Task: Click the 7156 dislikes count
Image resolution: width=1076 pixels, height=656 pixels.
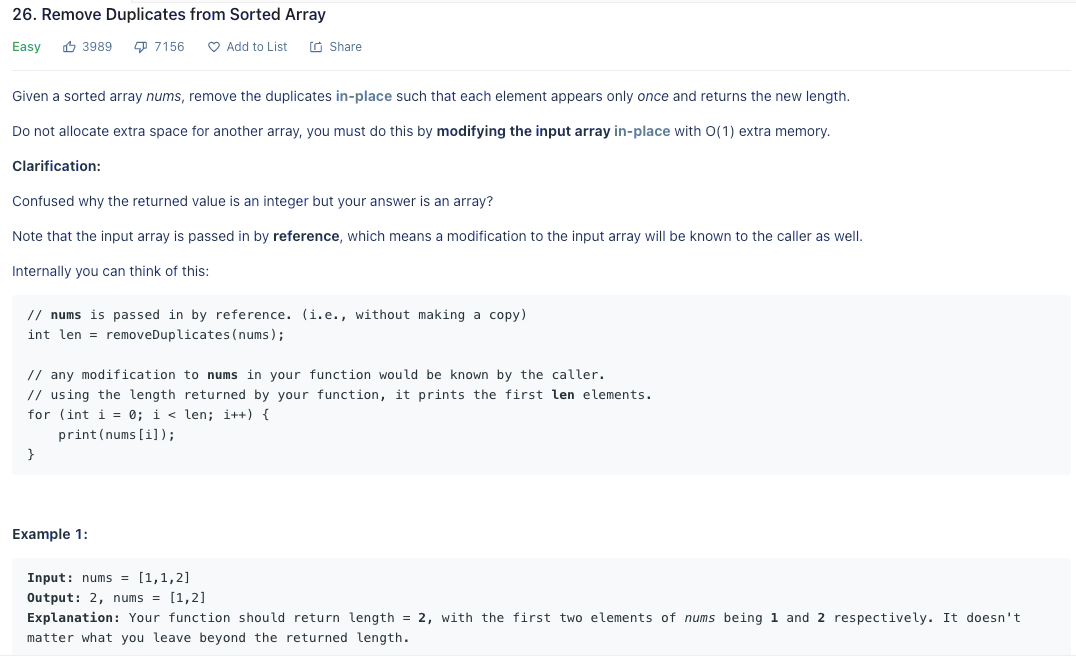Action: pos(169,47)
